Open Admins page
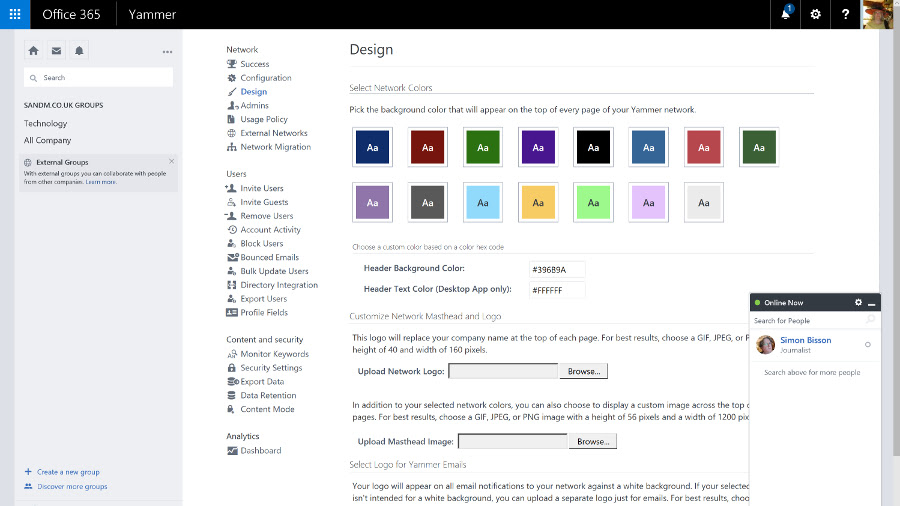This screenshot has width=900, height=506. tap(254, 105)
